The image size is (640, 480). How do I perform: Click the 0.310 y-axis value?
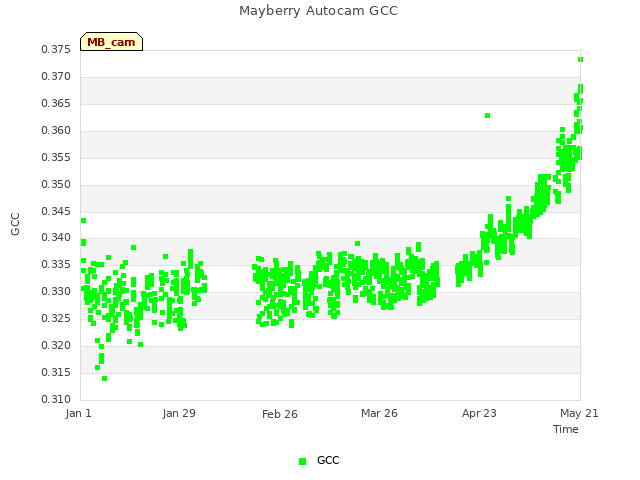click(56, 399)
